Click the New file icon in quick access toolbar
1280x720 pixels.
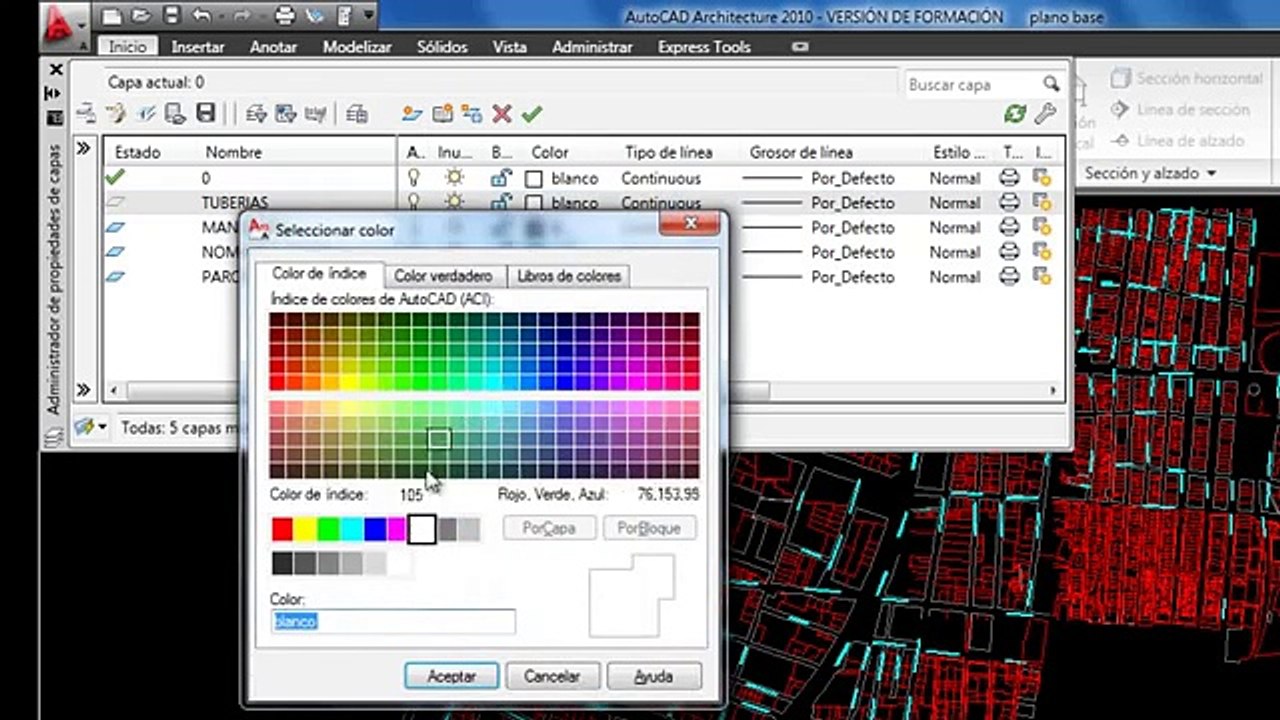[x=112, y=16]
